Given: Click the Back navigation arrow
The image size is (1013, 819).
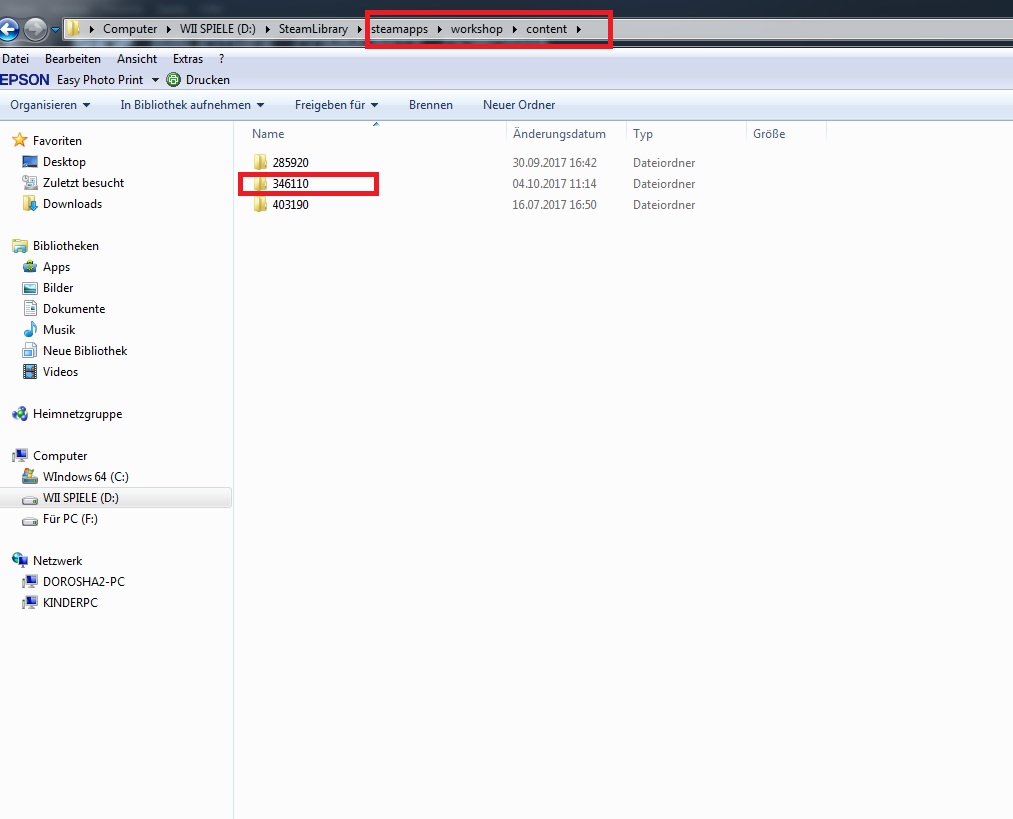Looking at the screenshot, I should pos(8,29).
